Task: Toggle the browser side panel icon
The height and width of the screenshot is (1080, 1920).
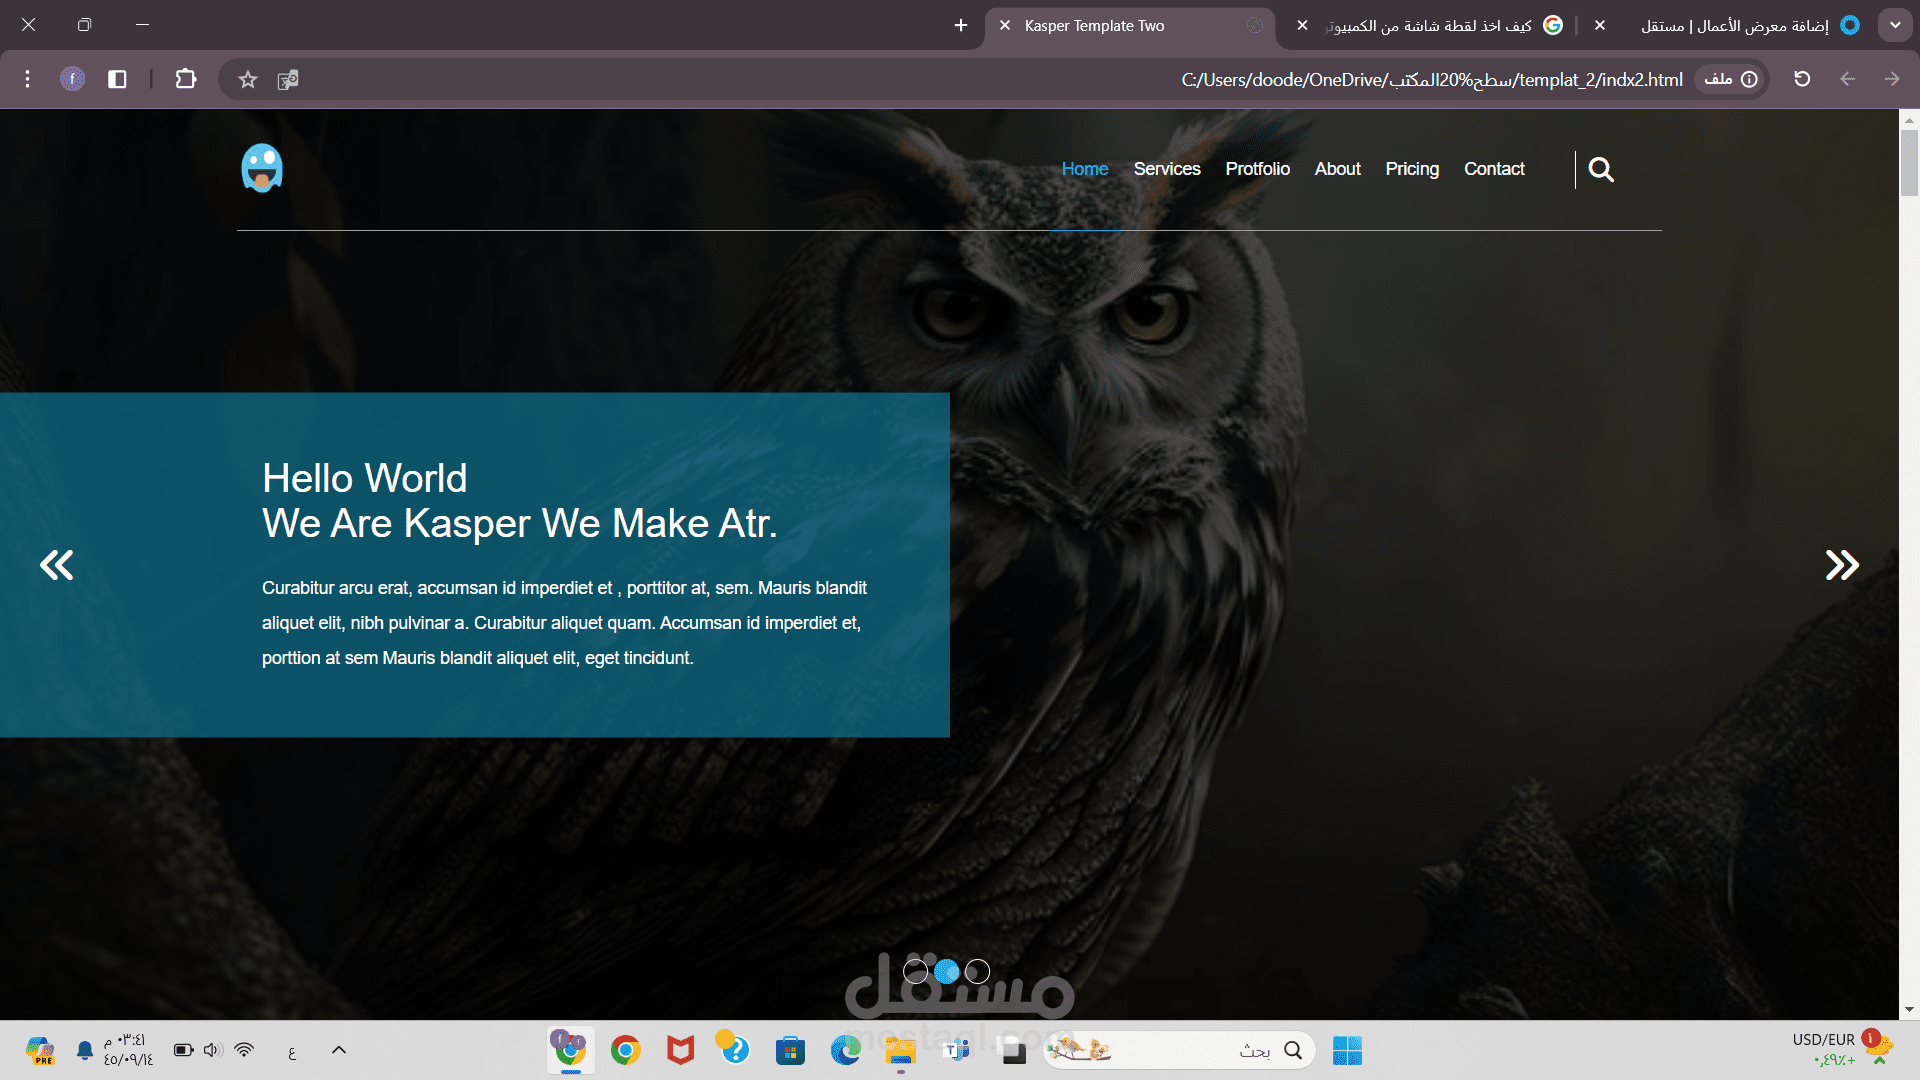Action: [x=117, y=79]
